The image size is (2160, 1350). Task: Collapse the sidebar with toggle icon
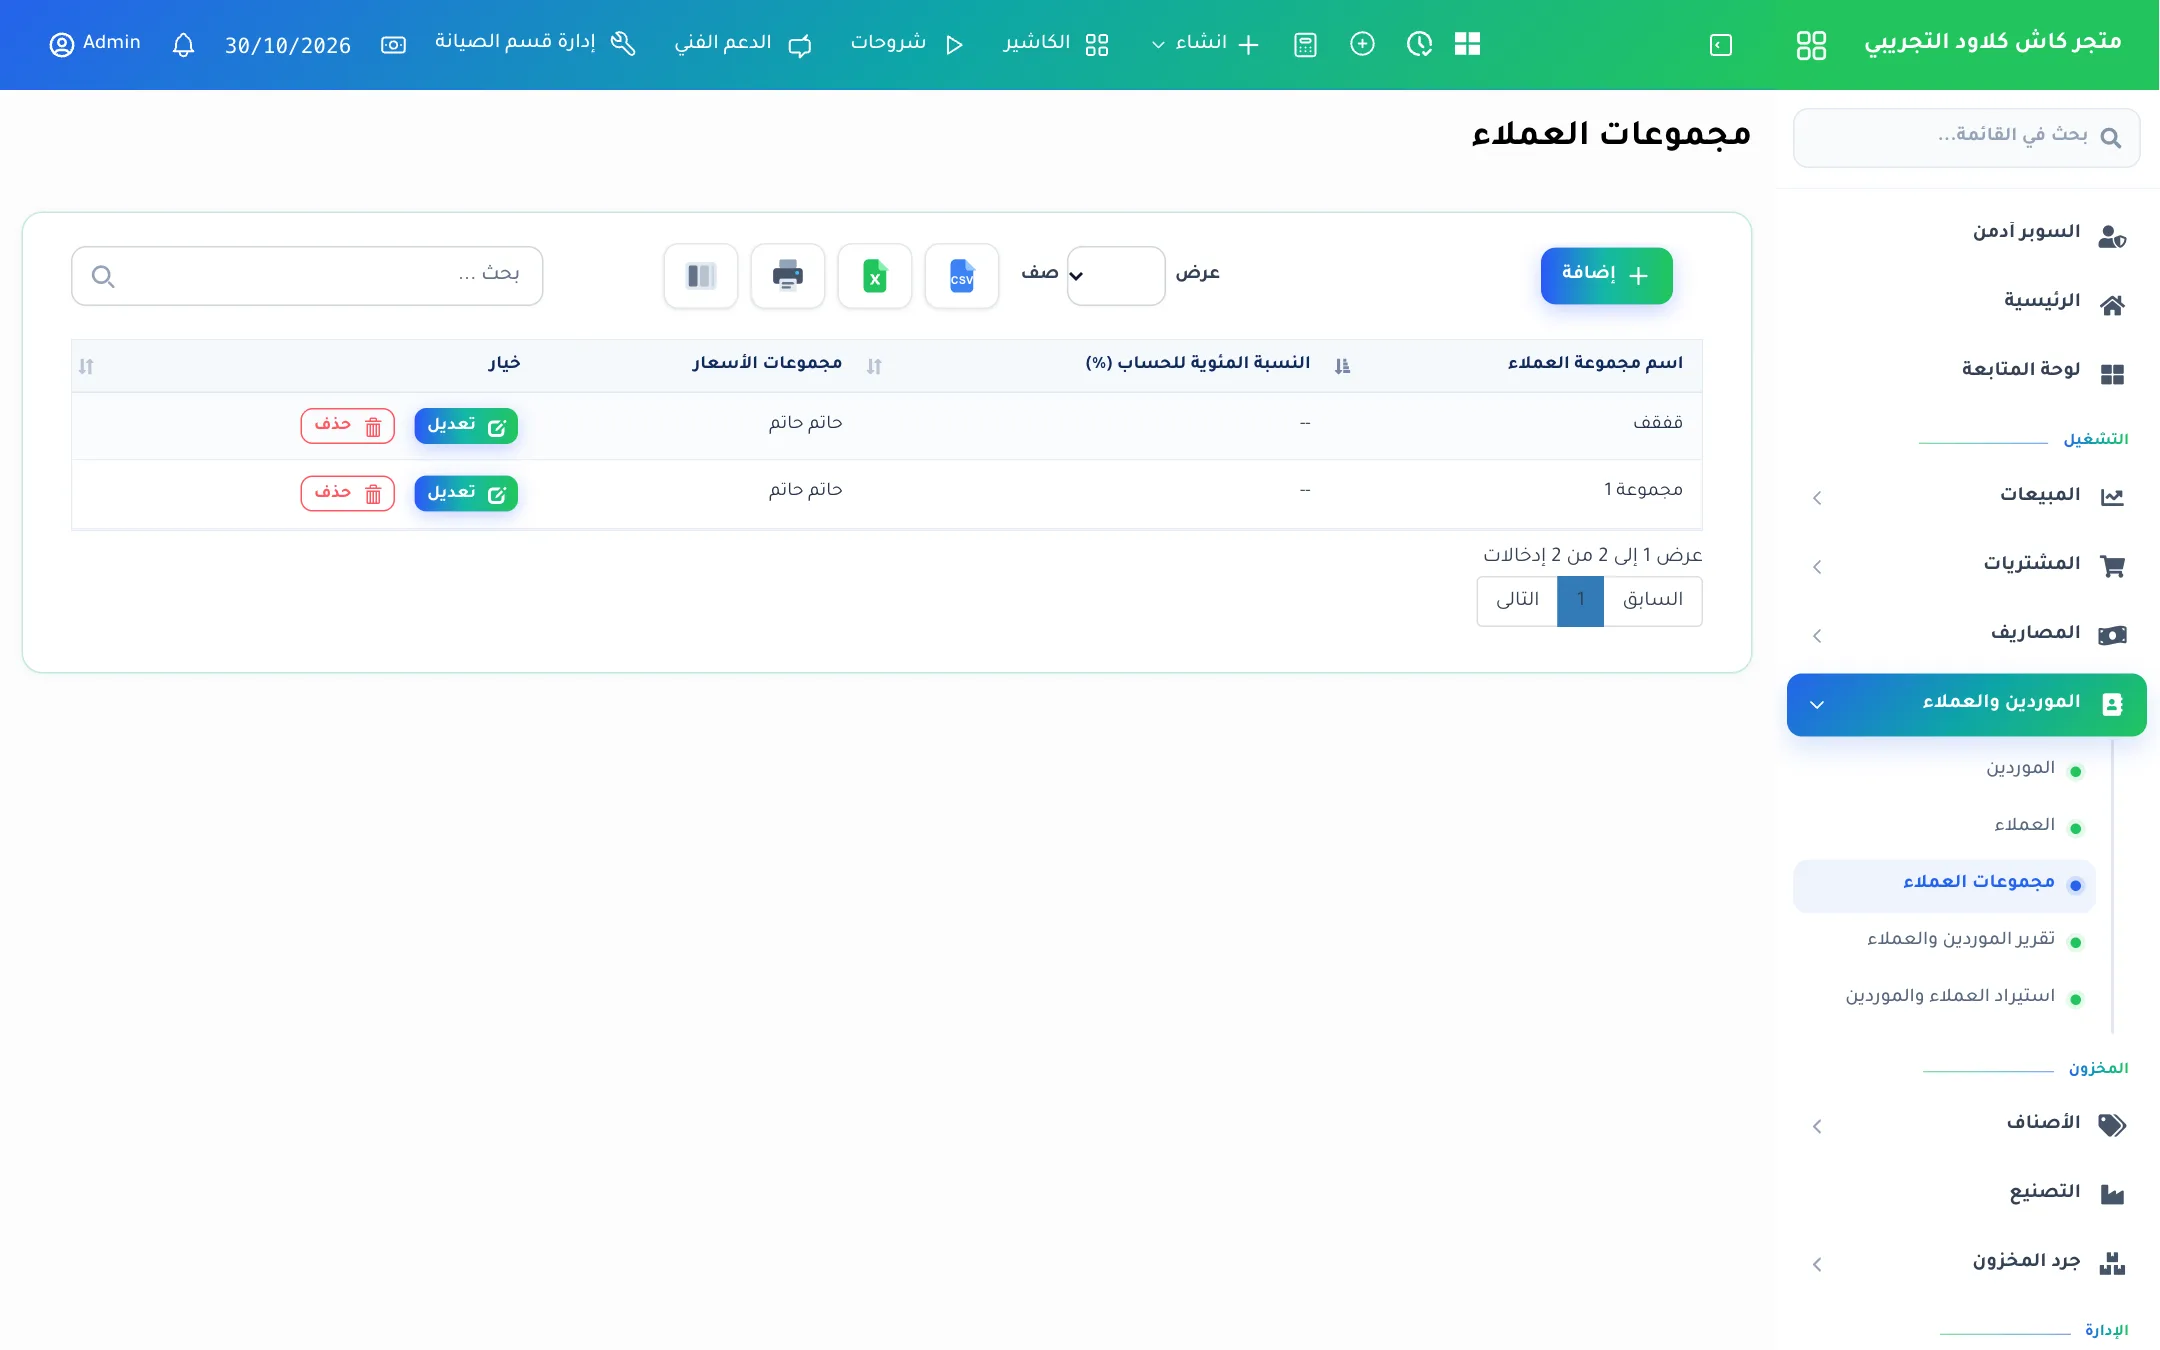[x=1720, y=45]
